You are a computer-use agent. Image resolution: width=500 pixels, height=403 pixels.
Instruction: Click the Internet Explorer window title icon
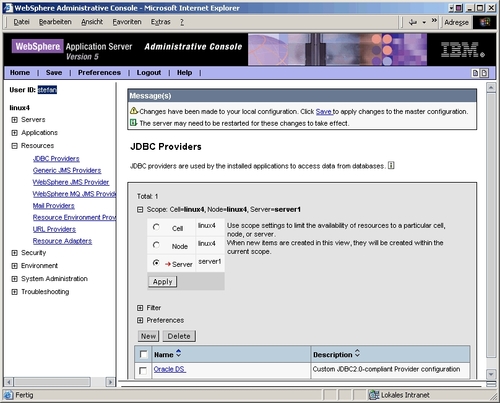(x=8, y=8)
